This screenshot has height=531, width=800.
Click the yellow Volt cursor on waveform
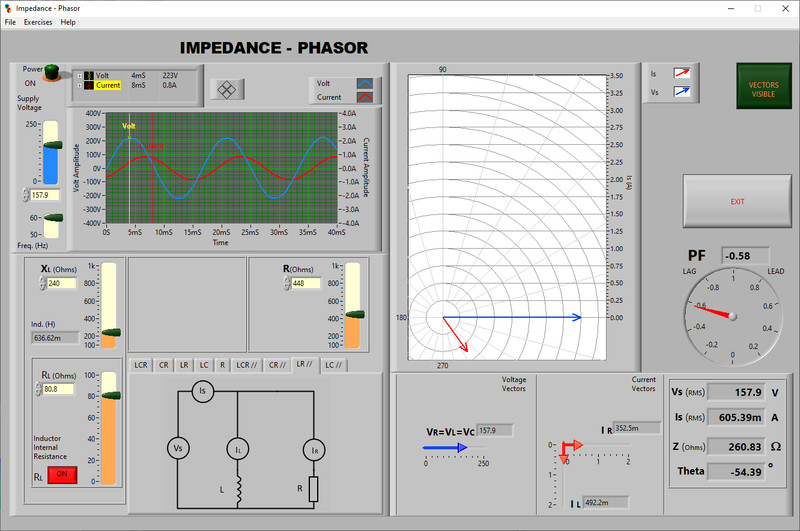click(x=130, y=168)
